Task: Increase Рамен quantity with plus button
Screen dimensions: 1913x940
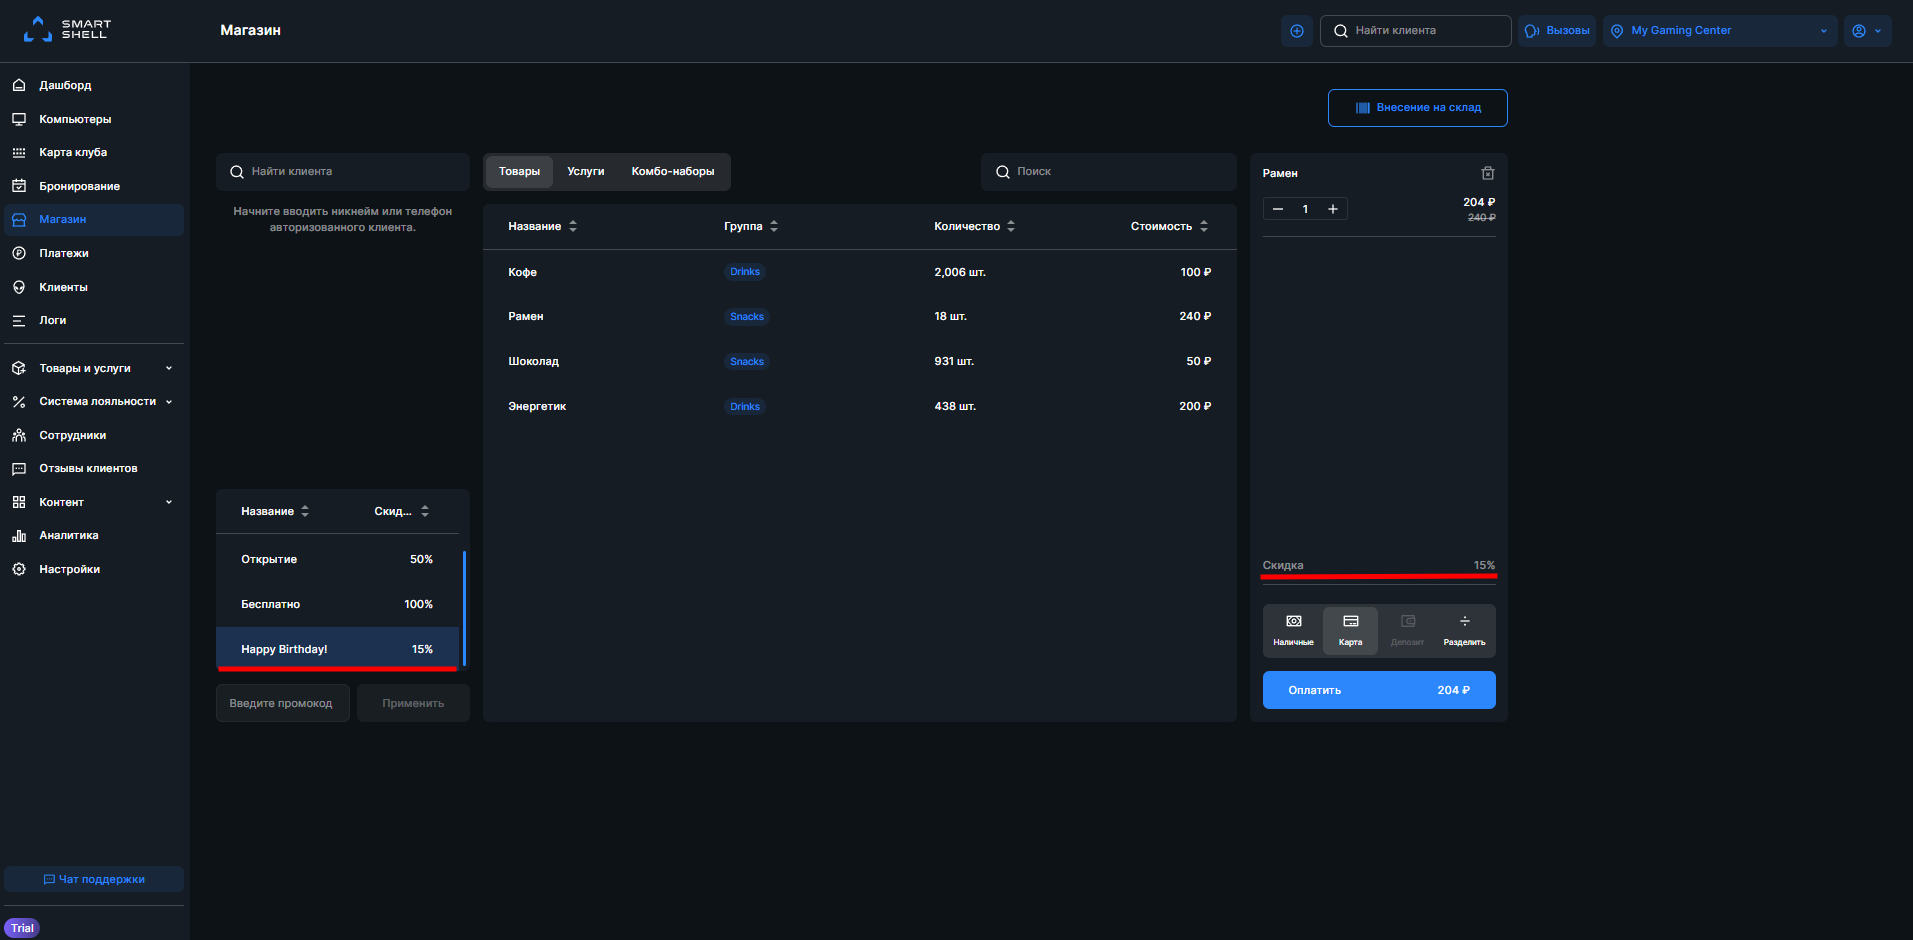Action: coord(1332,209)
